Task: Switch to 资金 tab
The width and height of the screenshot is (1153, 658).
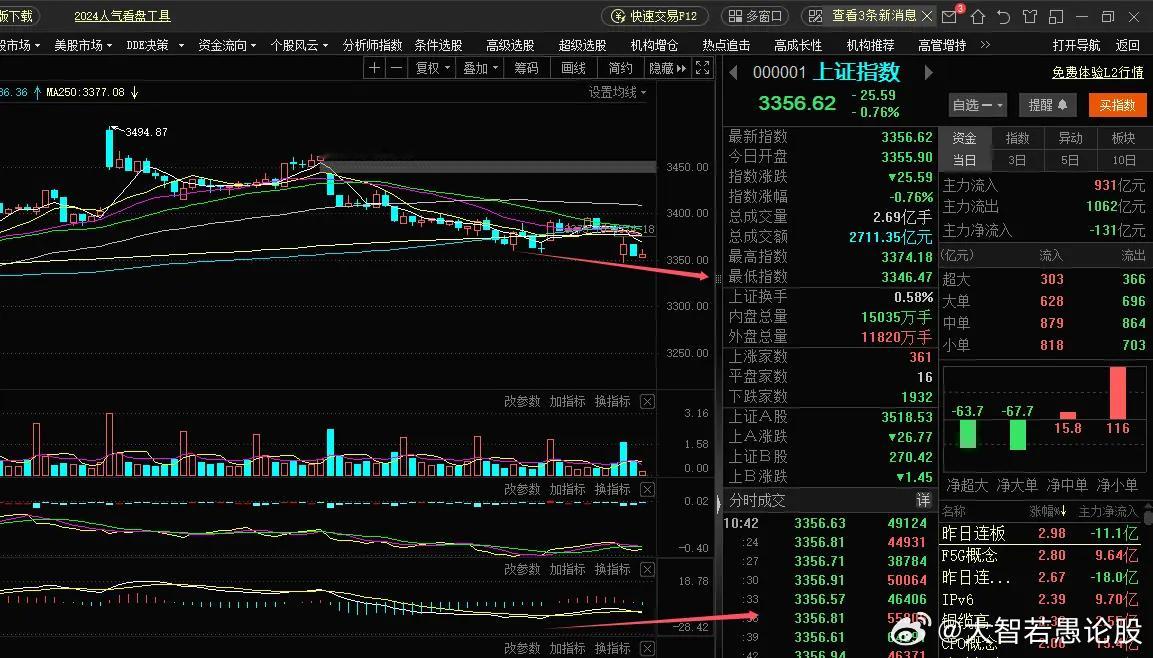Action: [965, 138]
